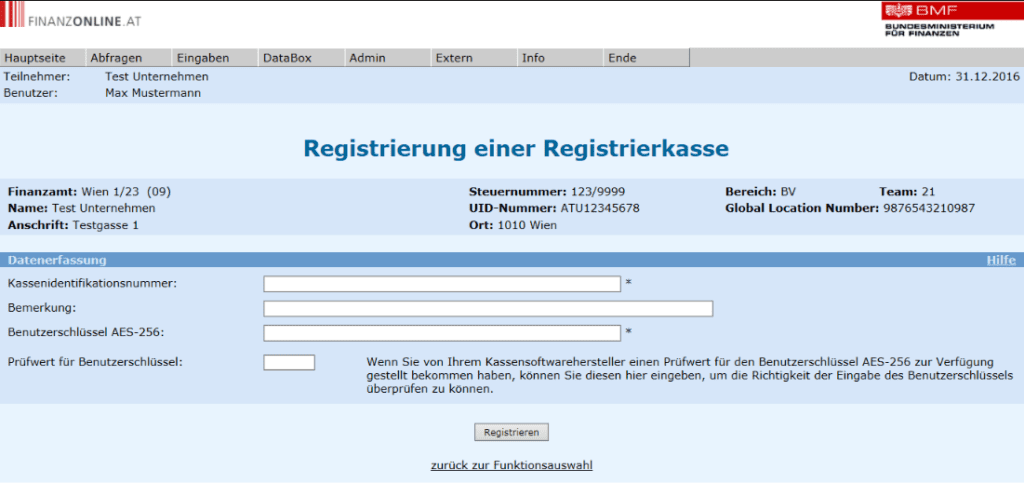Click the Prüfwert für Benutzerschlüssel box
Viewport: 1024px width, 483px height.
coord(289,362)
